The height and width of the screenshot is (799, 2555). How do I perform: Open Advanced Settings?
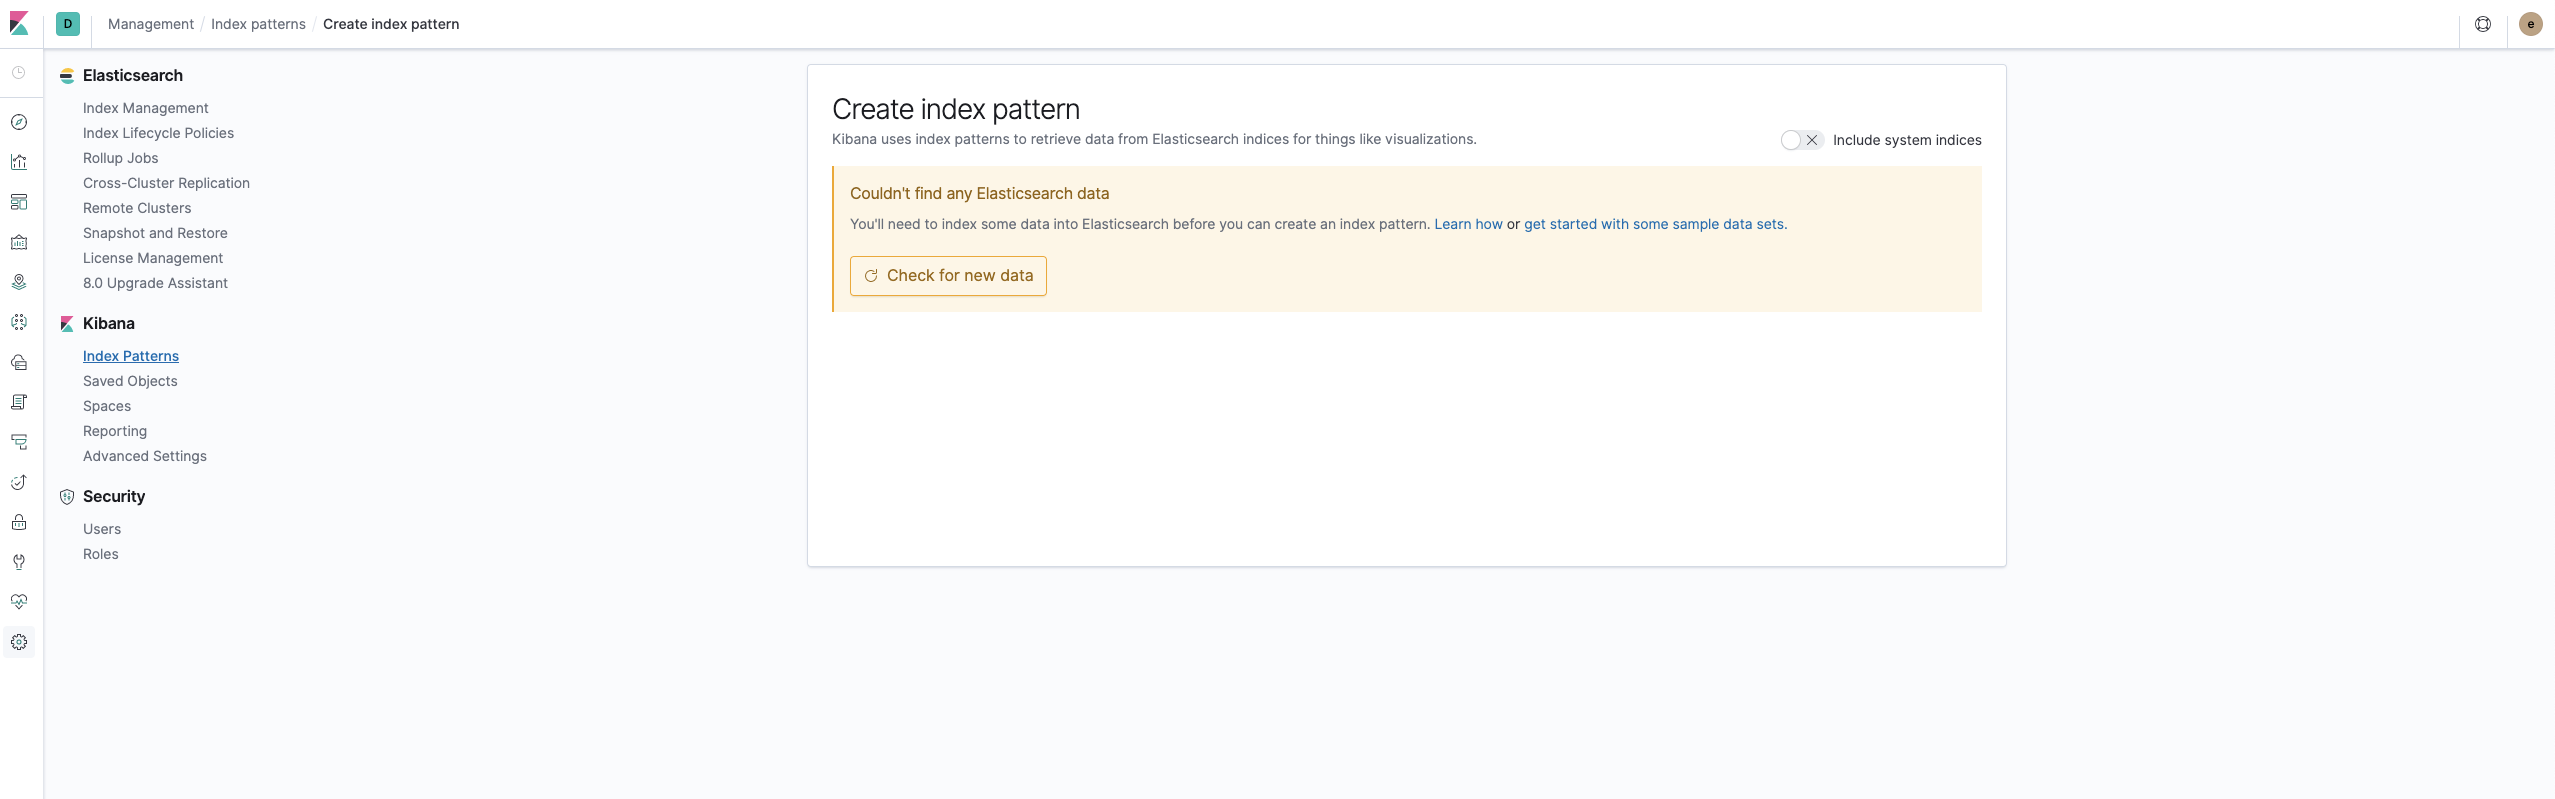coord(145,456)
